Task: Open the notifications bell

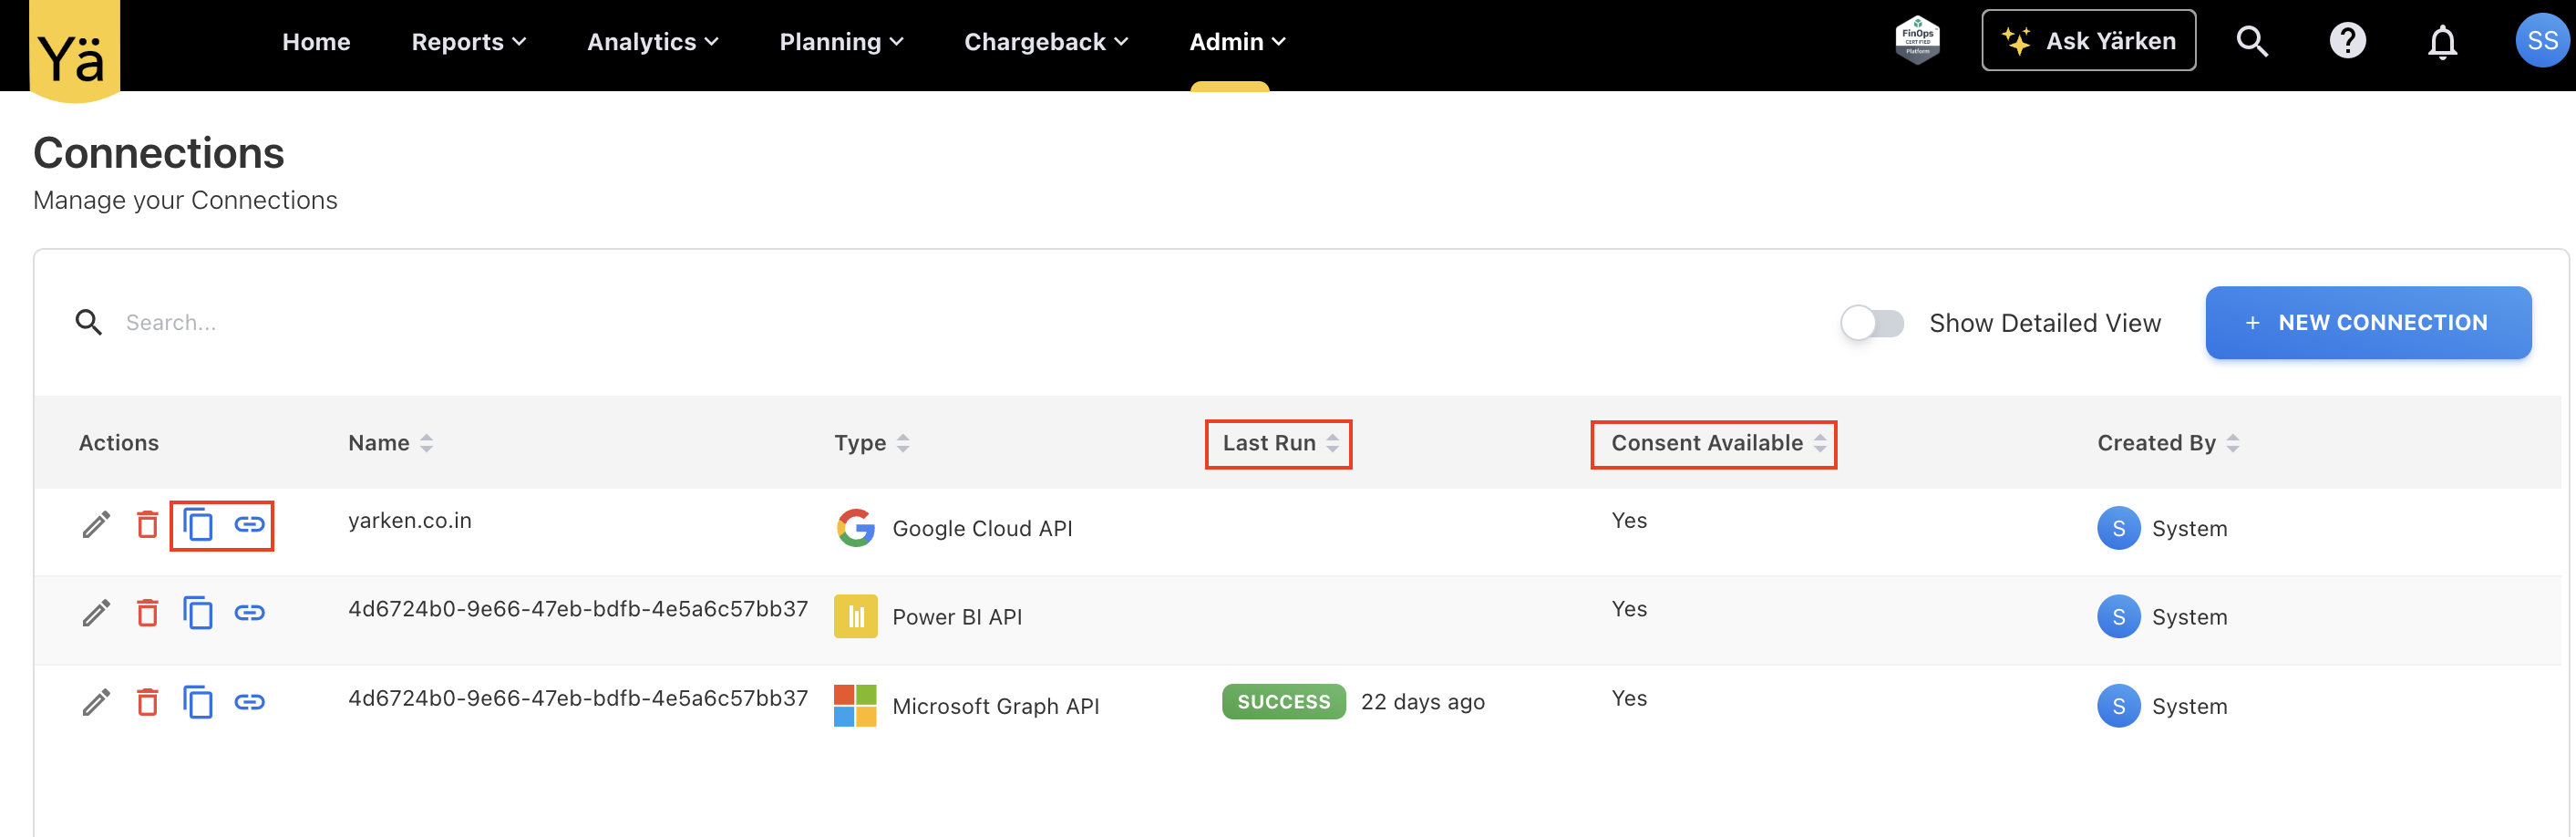Action: click(2442, 42)
